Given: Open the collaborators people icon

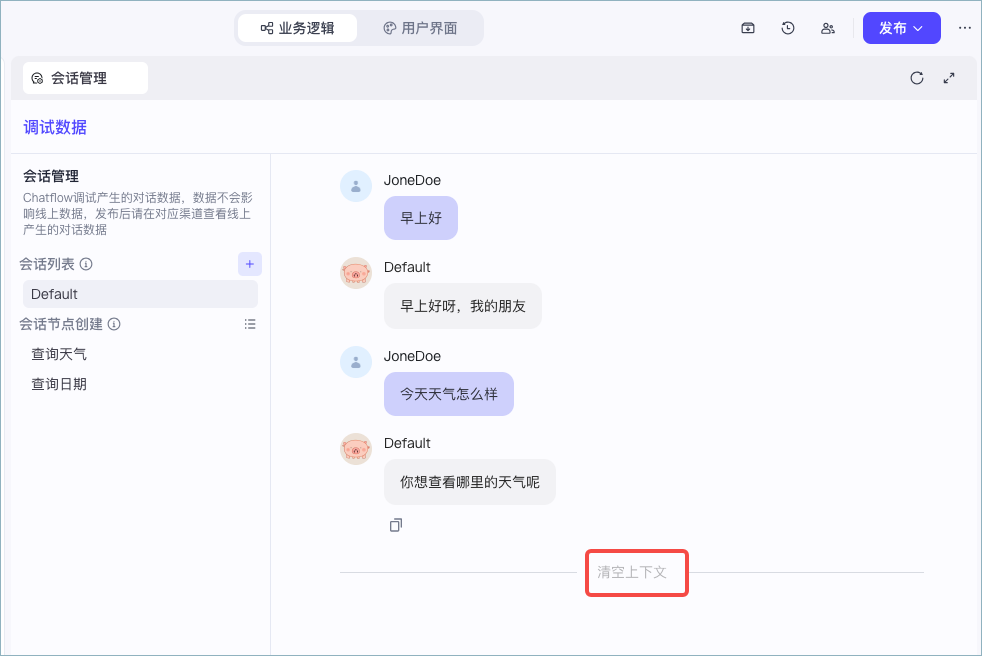Looking at the screenshot, I should [828, 28].
